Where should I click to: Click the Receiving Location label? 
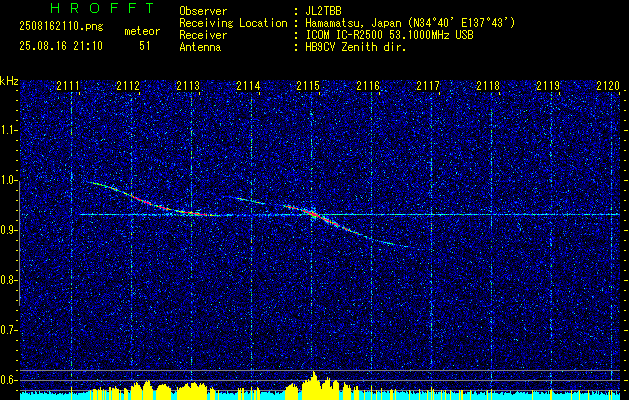(233, 23)
